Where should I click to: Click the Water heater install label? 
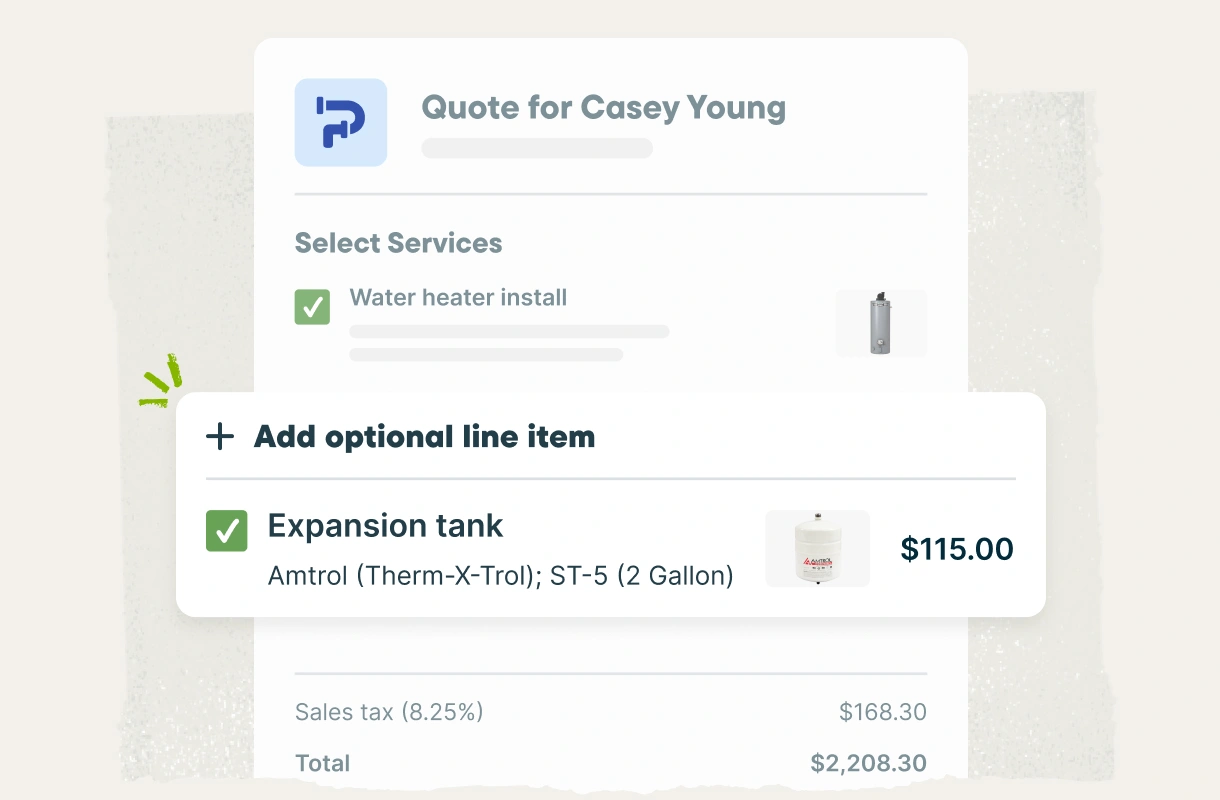pos(458,297)
